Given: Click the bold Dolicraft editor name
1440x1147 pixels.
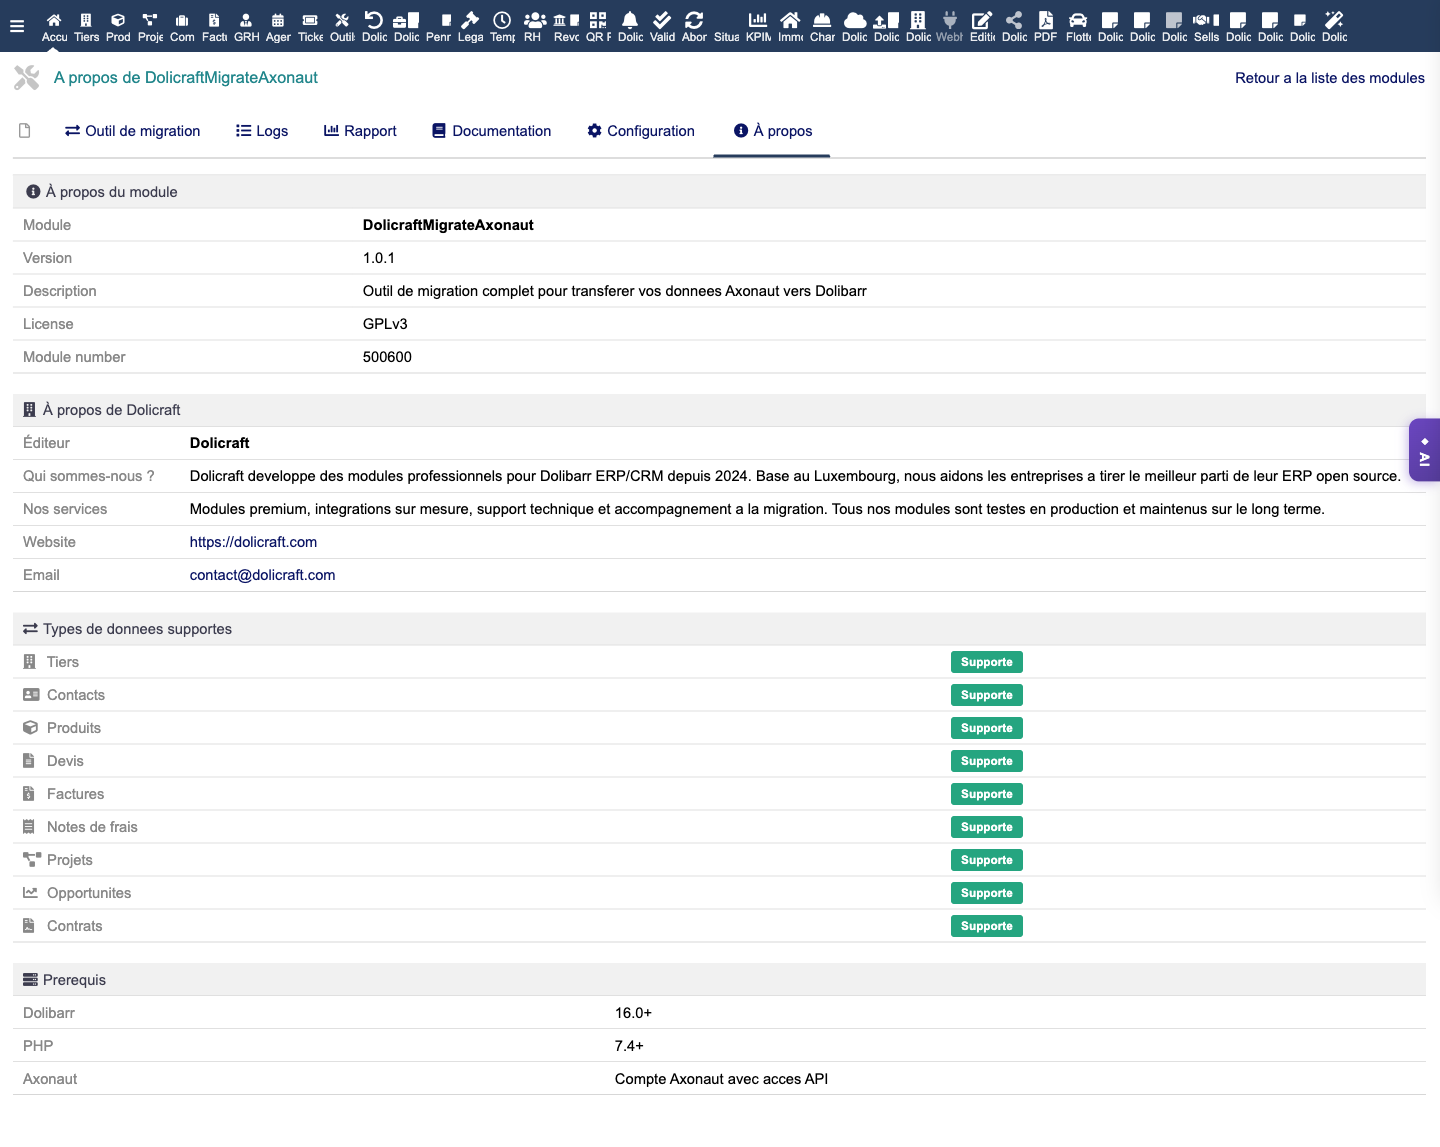Looking at the screenshot, I should click(x=220, y=443).
